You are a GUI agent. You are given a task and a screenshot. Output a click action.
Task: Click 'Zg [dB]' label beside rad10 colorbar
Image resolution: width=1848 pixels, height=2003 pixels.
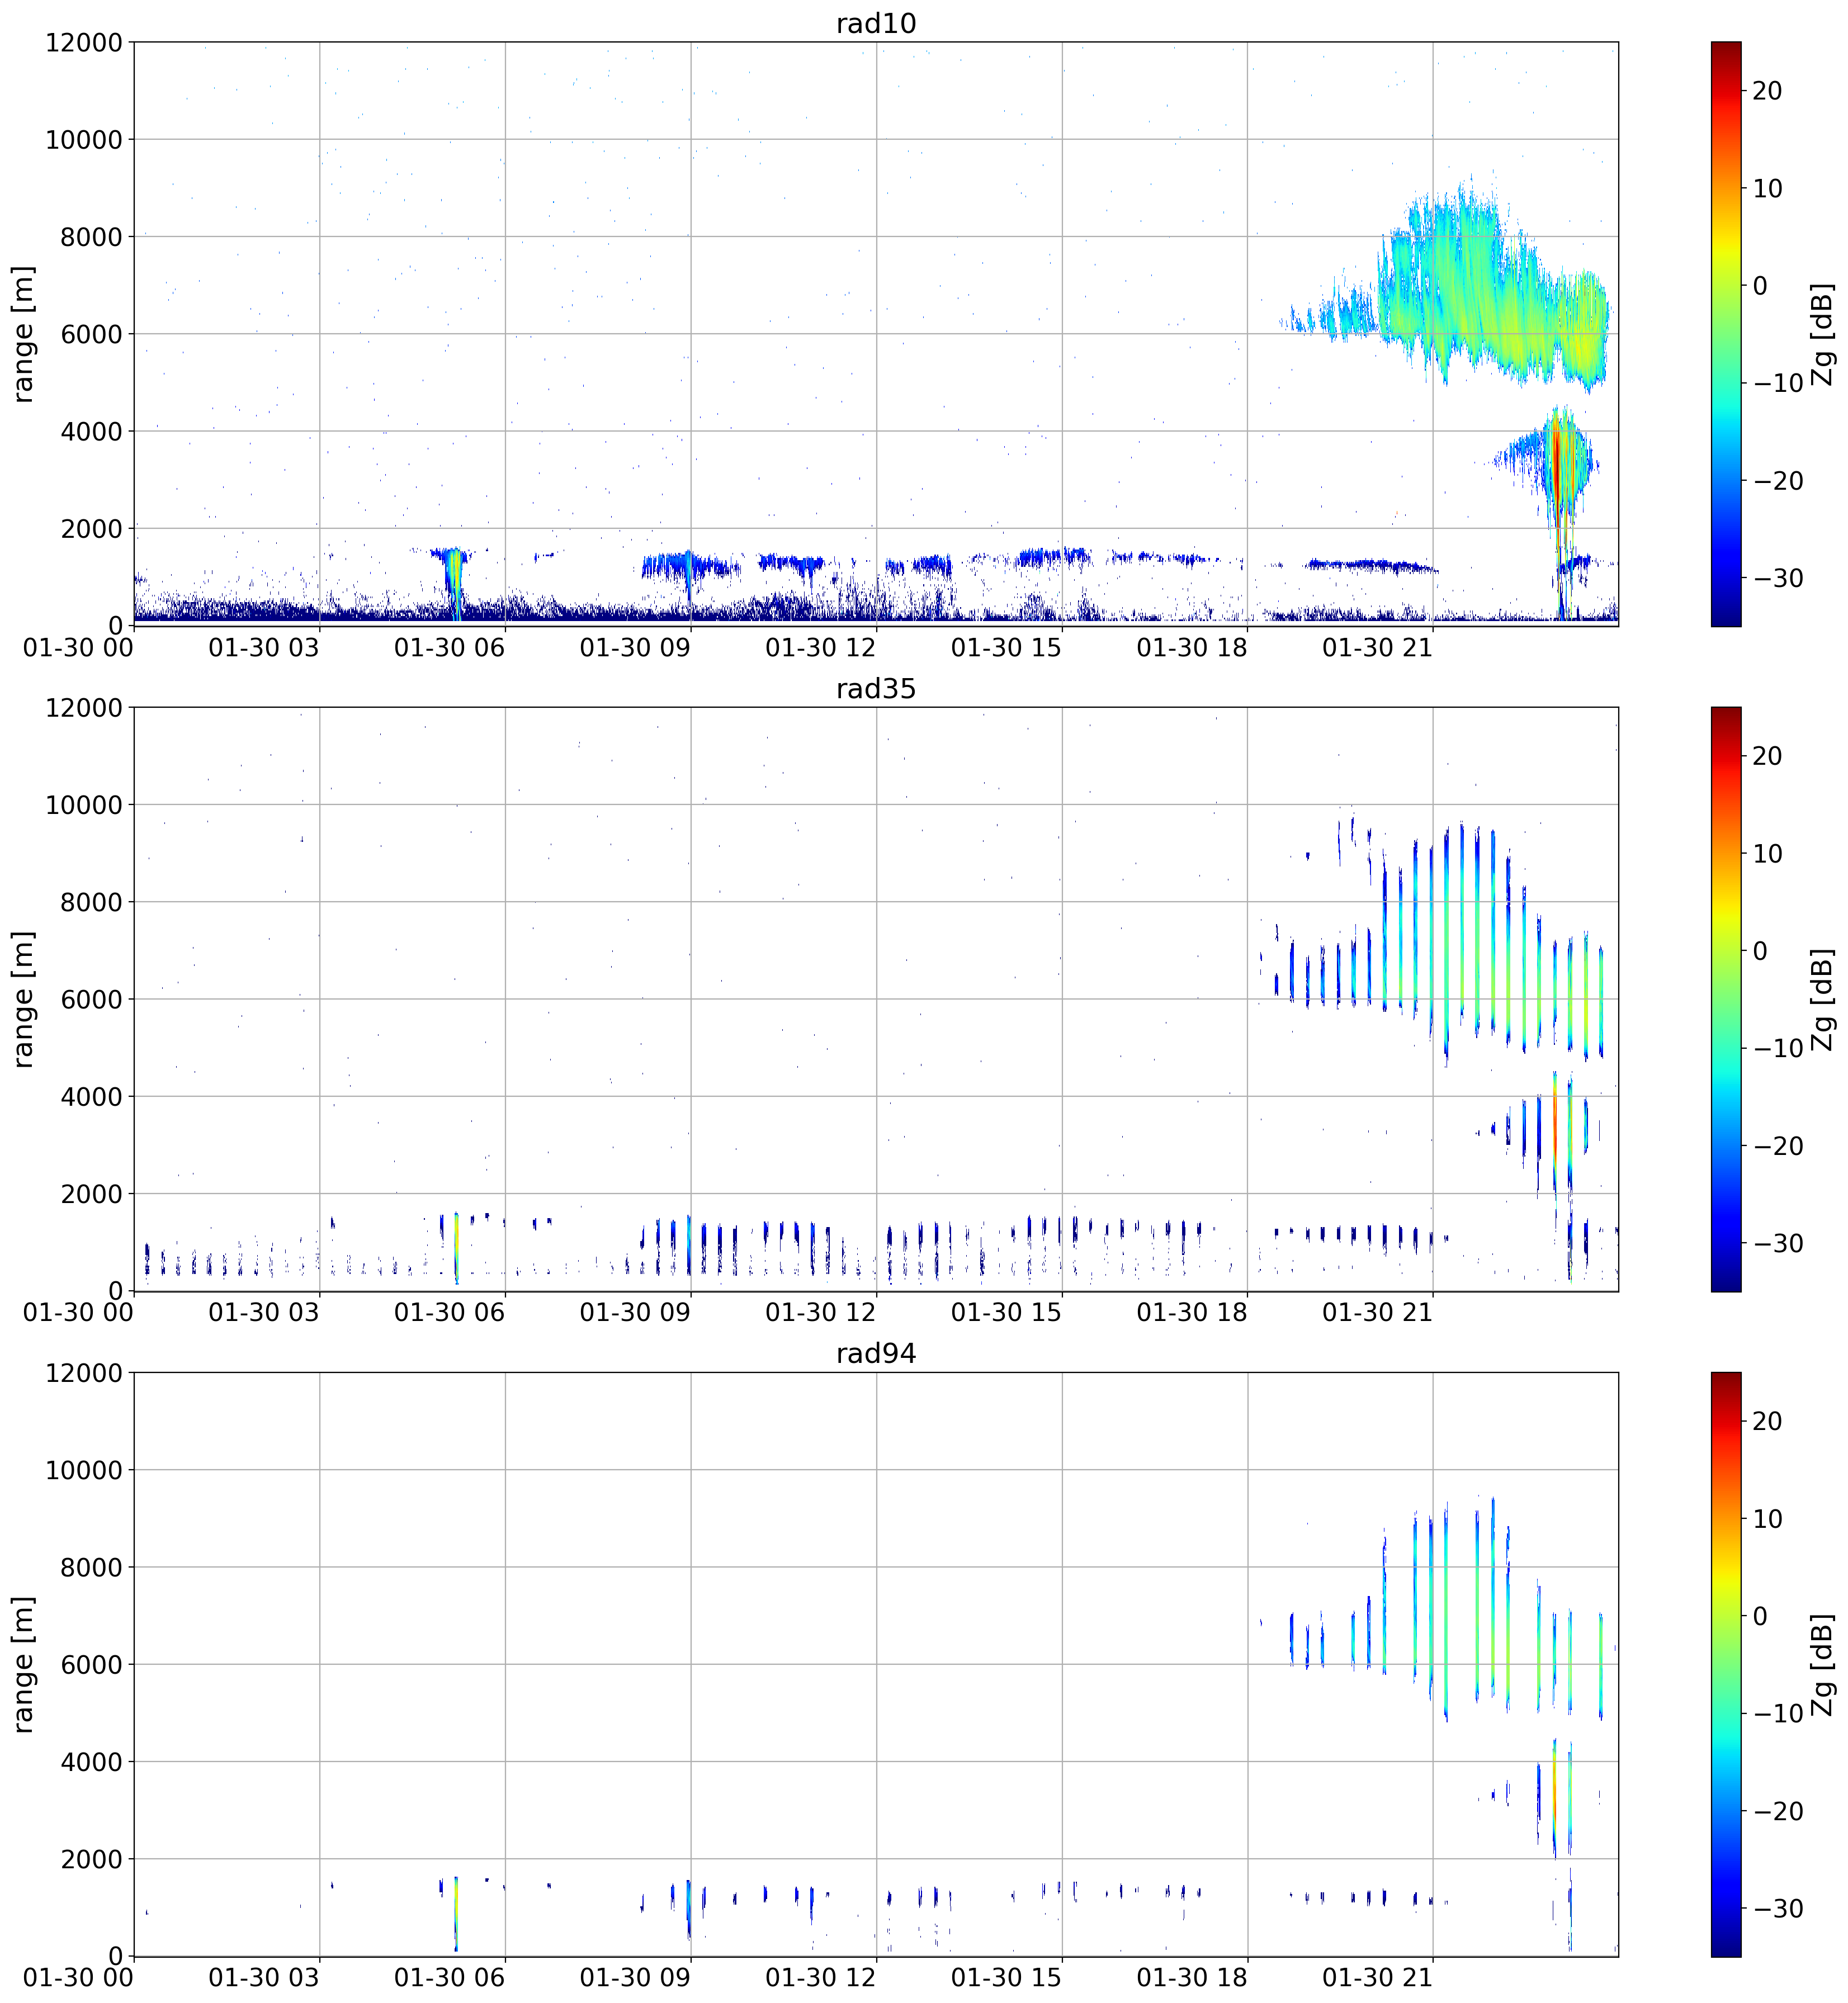[x=1823, y=334]
